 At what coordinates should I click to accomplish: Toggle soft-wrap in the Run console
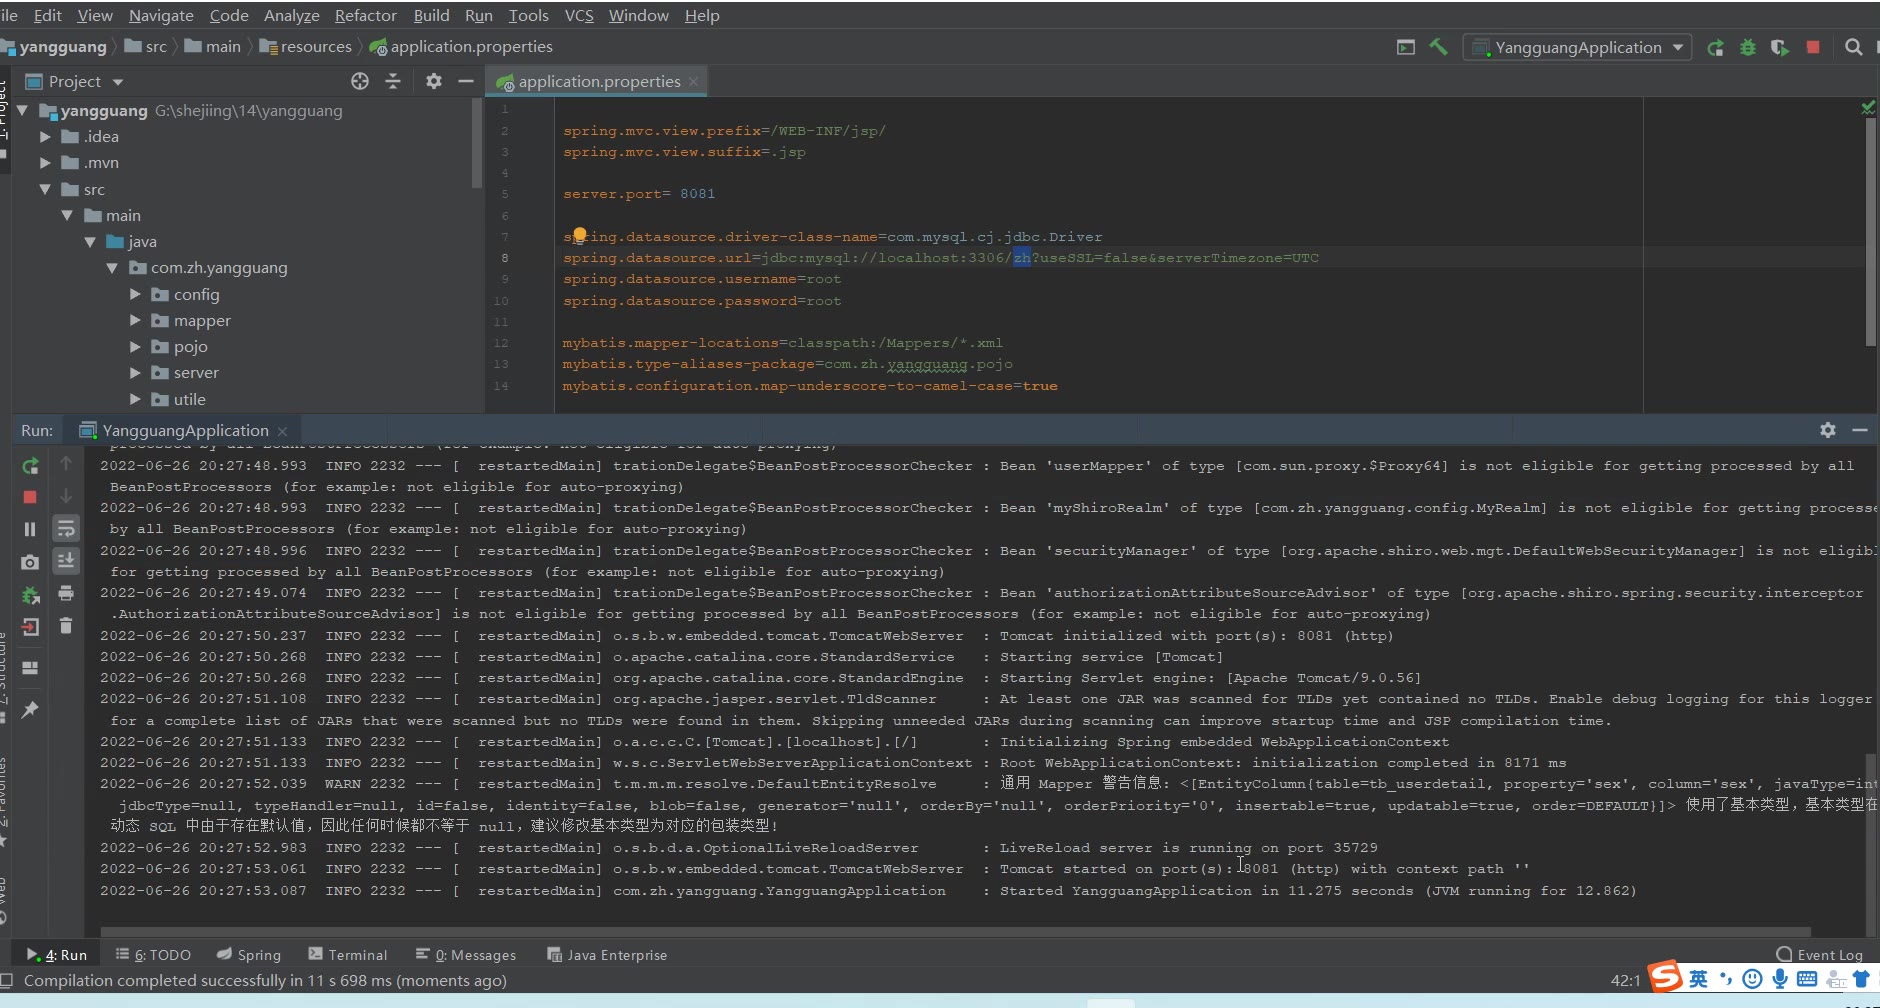pyautogui.click(x=66, y=528)
